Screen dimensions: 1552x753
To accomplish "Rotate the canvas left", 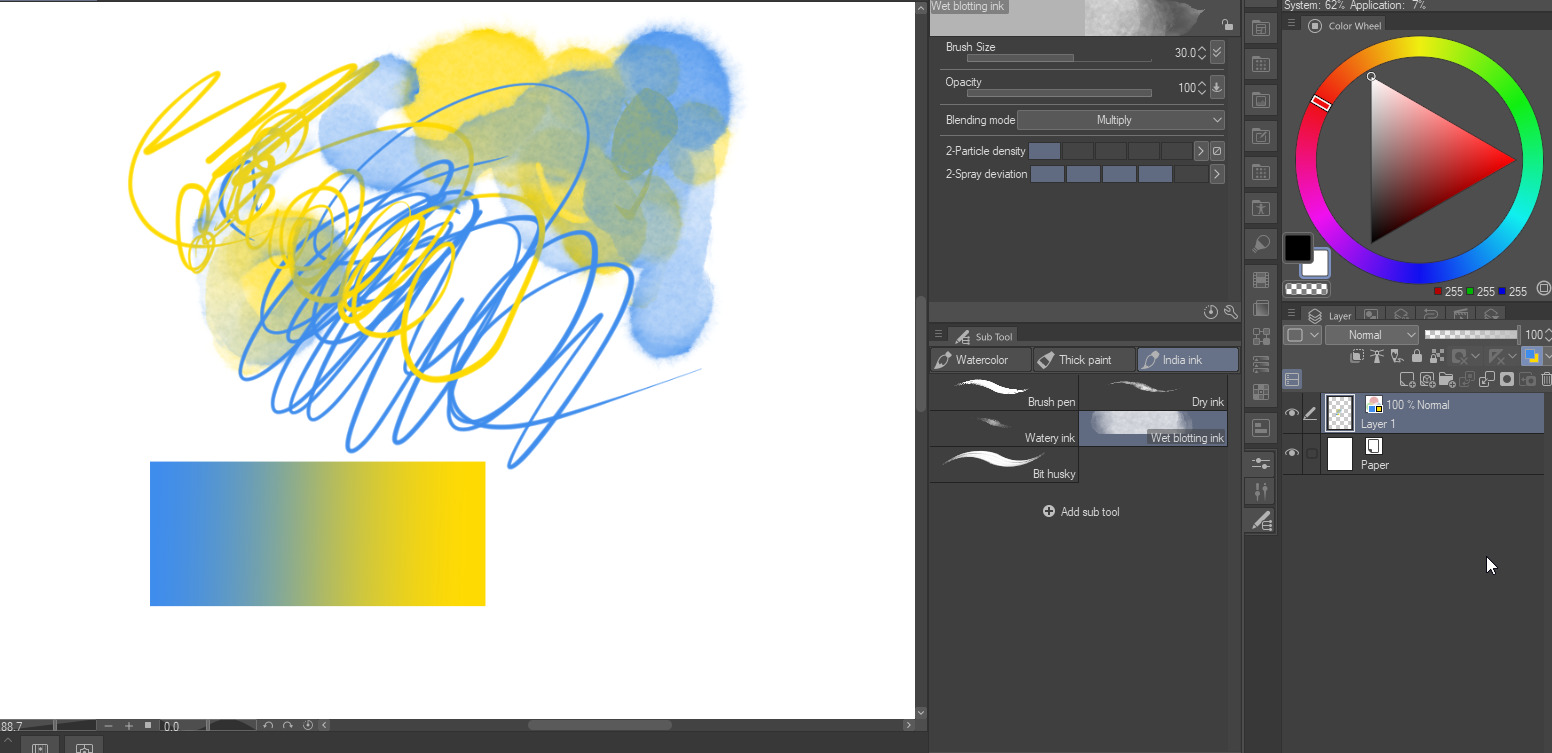I will (268, 726).
